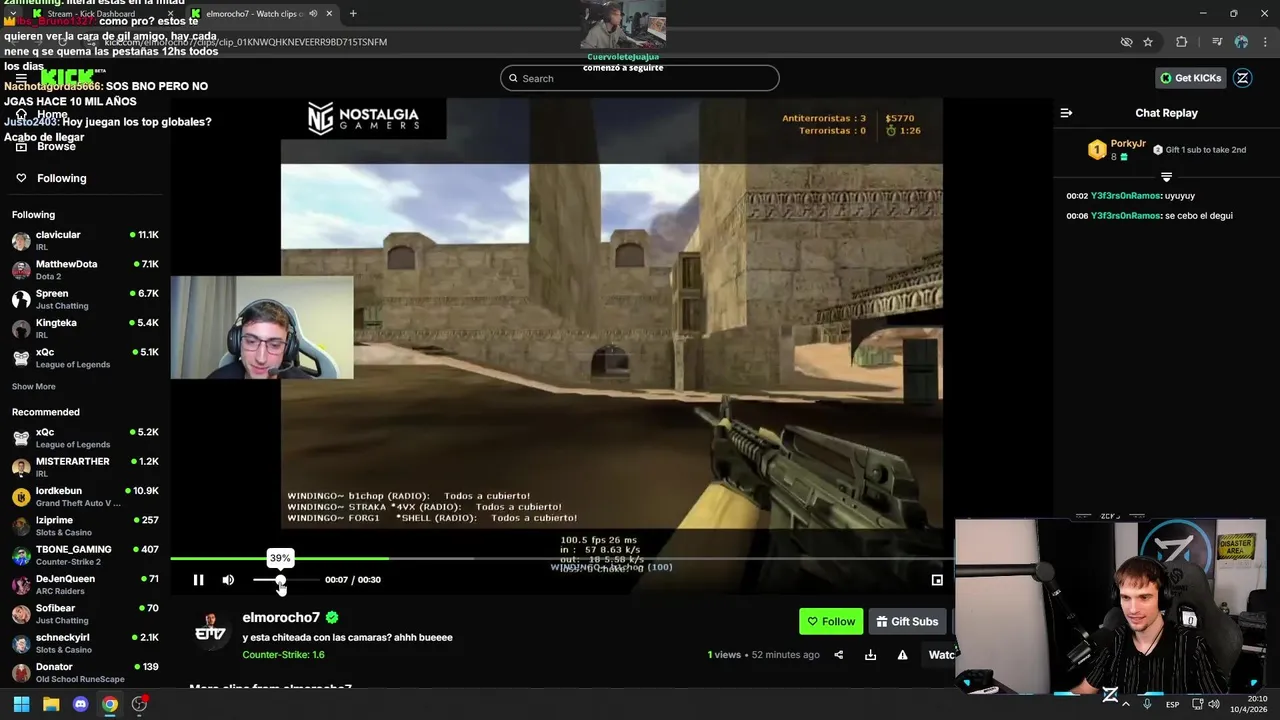Viewport: 1280px width, 720px height.
Task: Open schneckyirl in Recommended
Action: pyautogui.click(x=85, y=643)
